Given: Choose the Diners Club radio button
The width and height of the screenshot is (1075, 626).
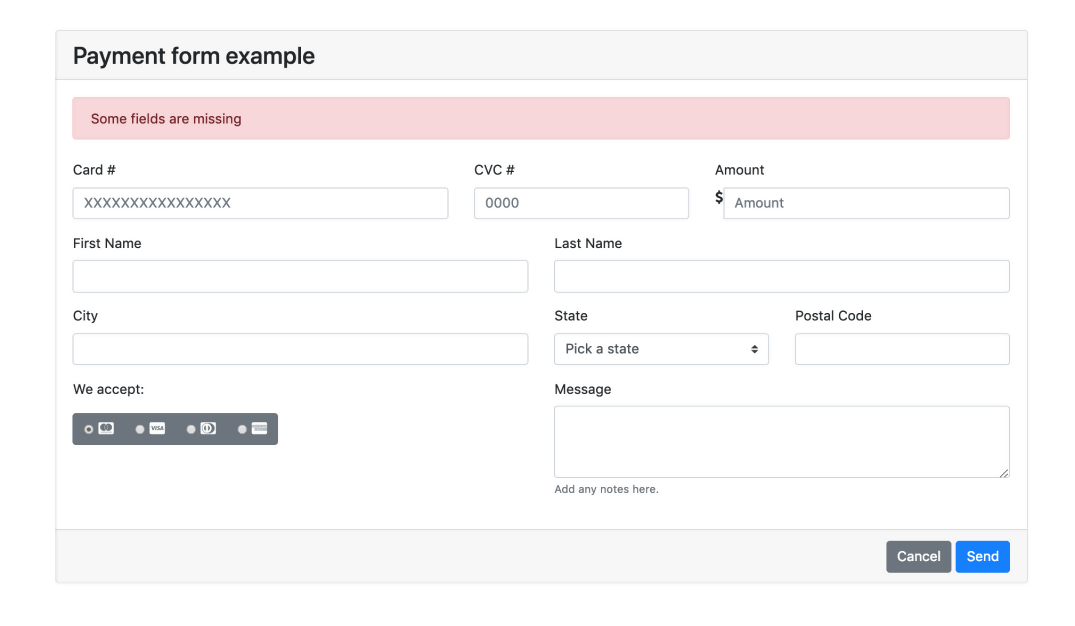Looking at the screenshot, I should tap(191, 428).
